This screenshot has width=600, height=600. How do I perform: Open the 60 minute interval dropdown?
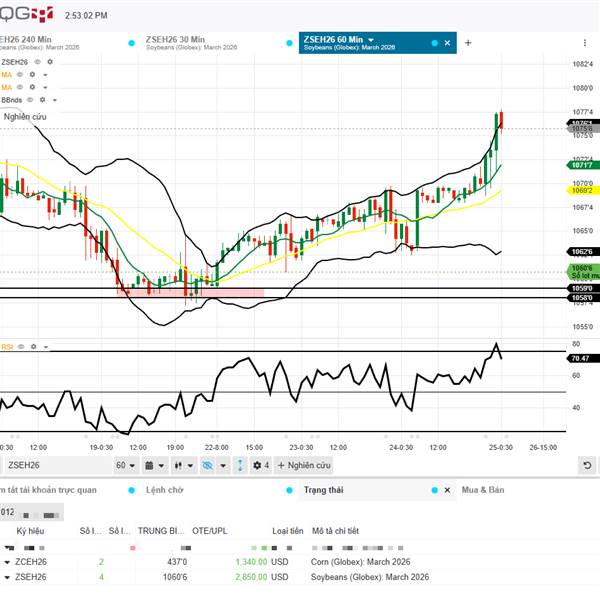125,466
